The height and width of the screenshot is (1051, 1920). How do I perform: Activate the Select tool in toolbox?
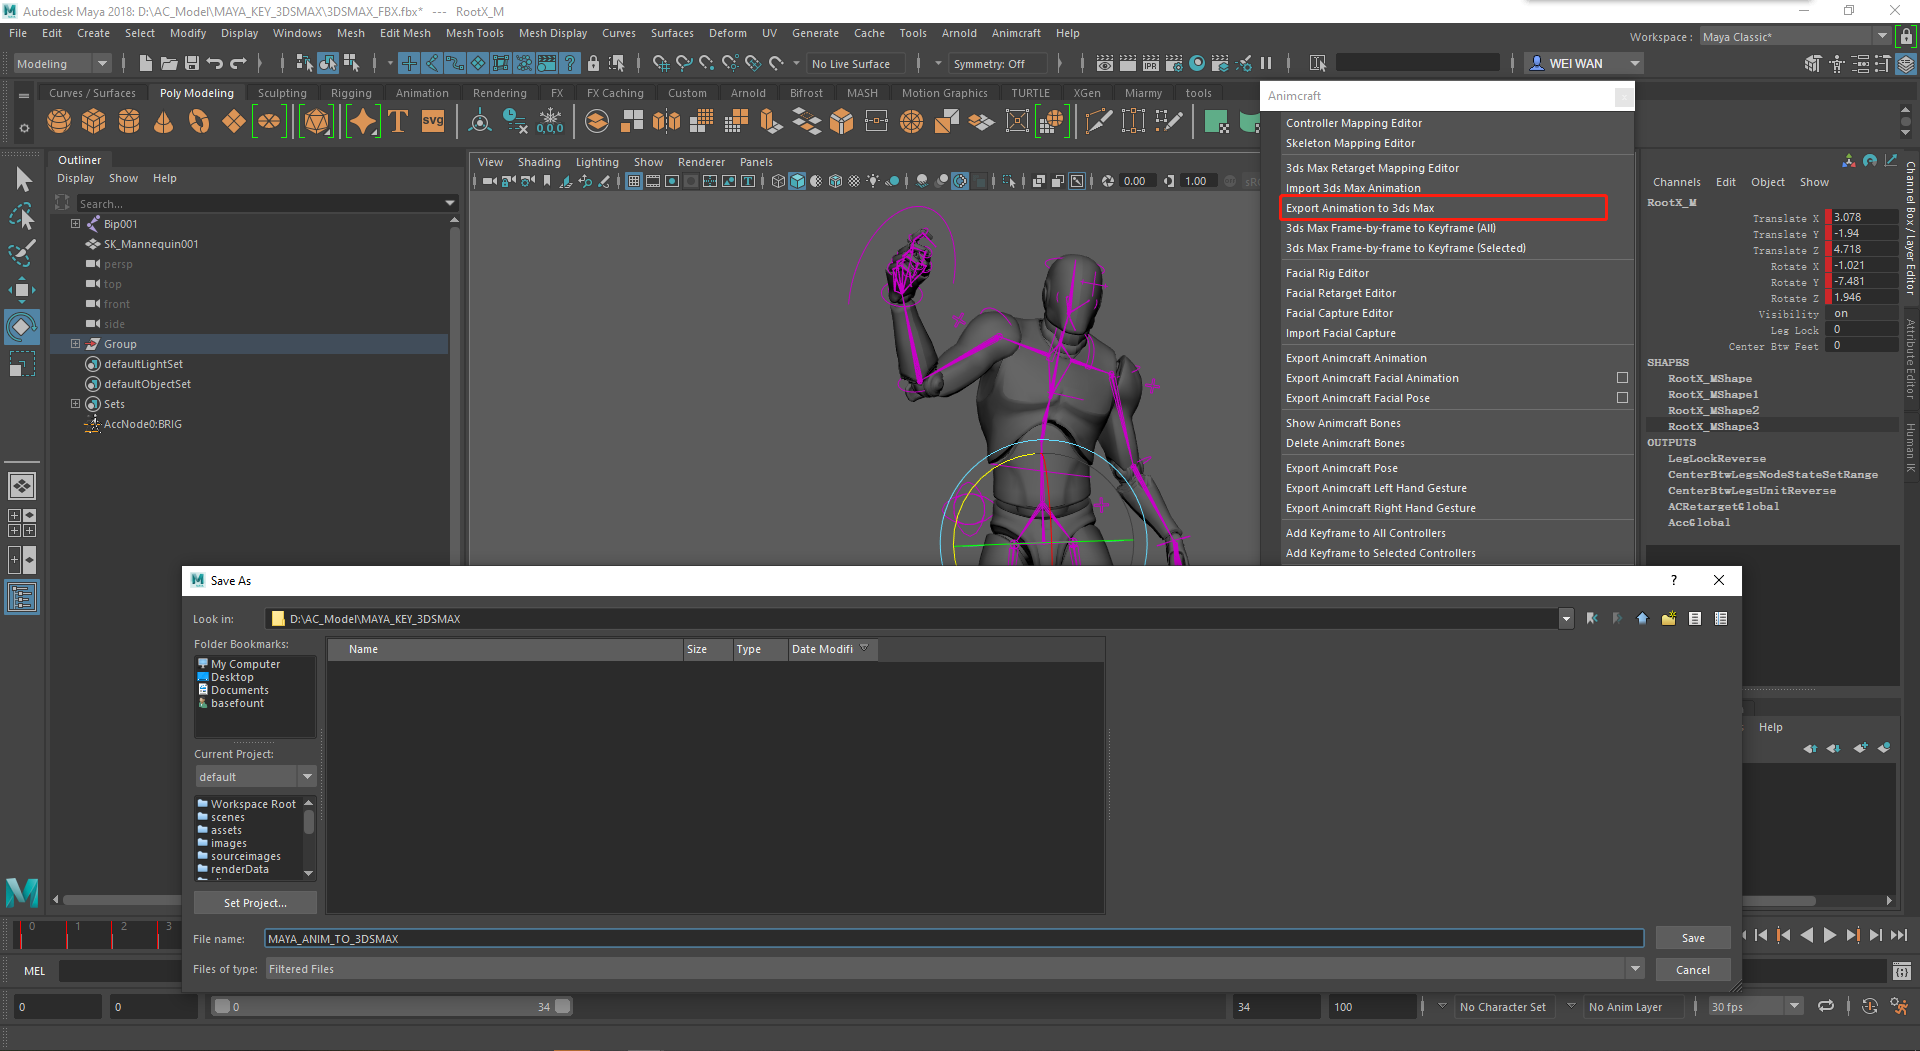[x=22, y=180]
